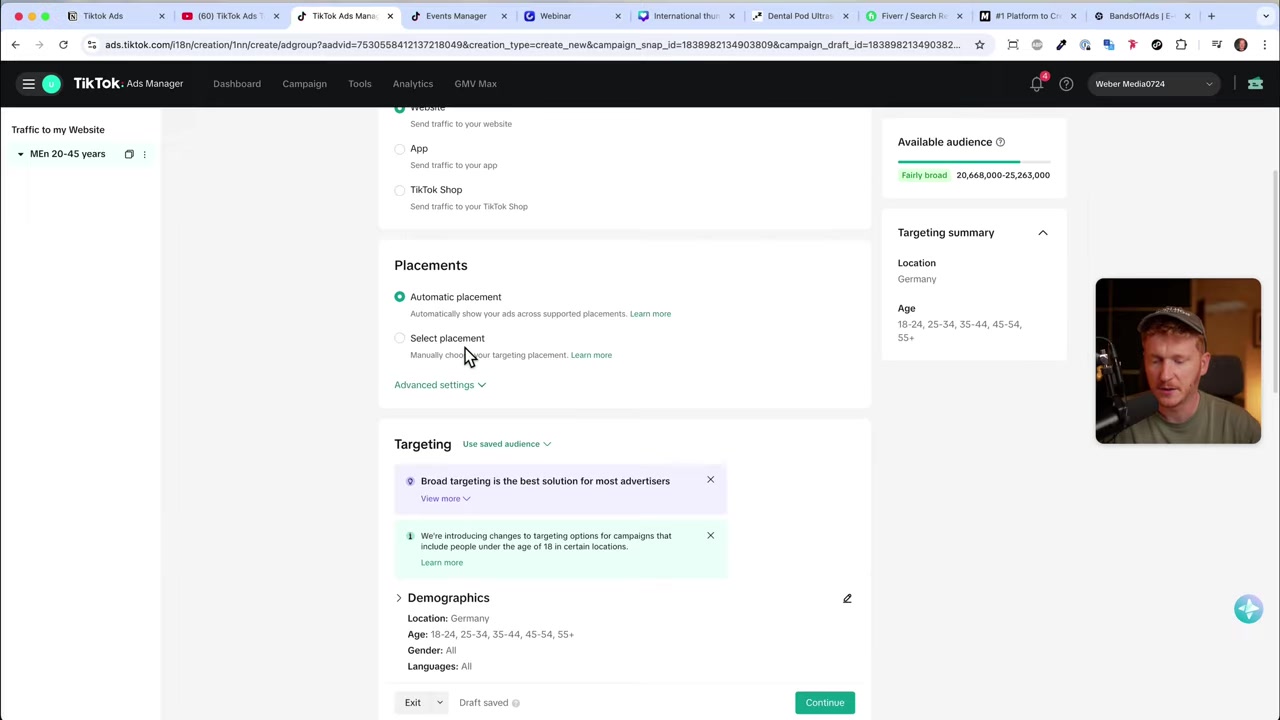Open Learn more for Automatic placement
This screenshot has width=1280, height=720.
pyautogui.click(x=650, y=314)
